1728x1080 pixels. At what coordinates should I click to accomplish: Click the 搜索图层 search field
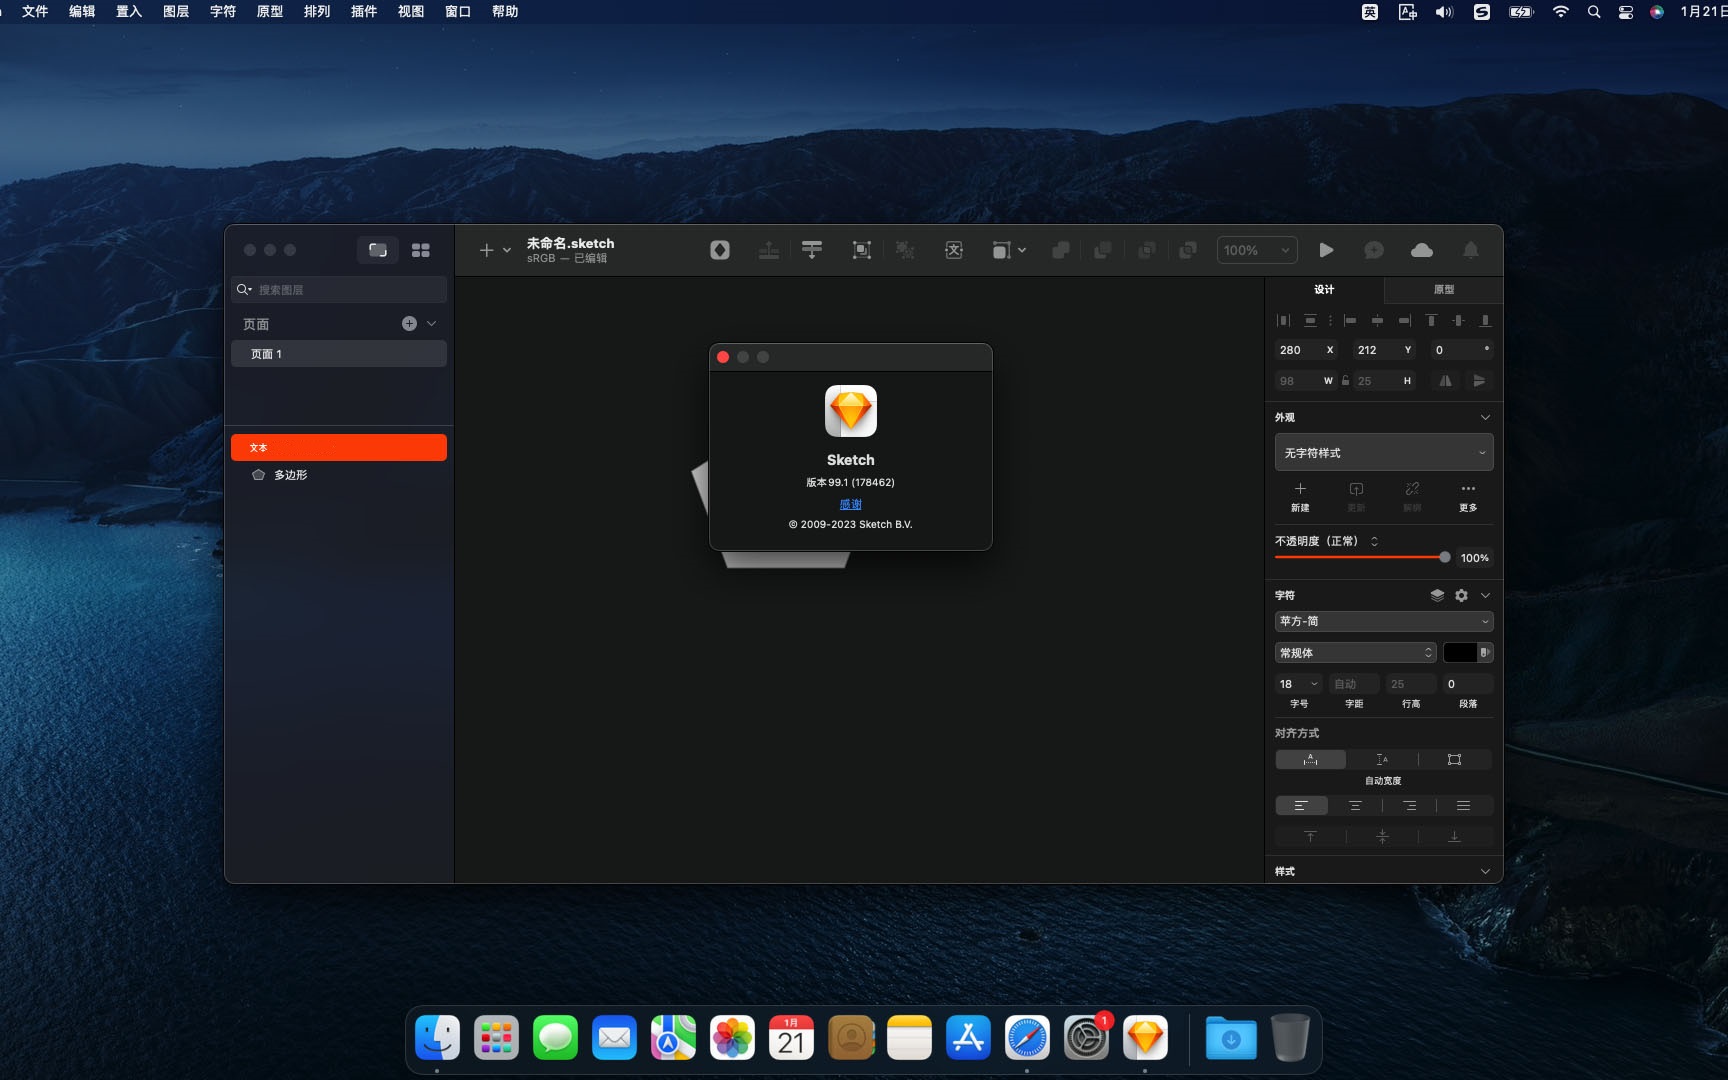click(345, 290)
